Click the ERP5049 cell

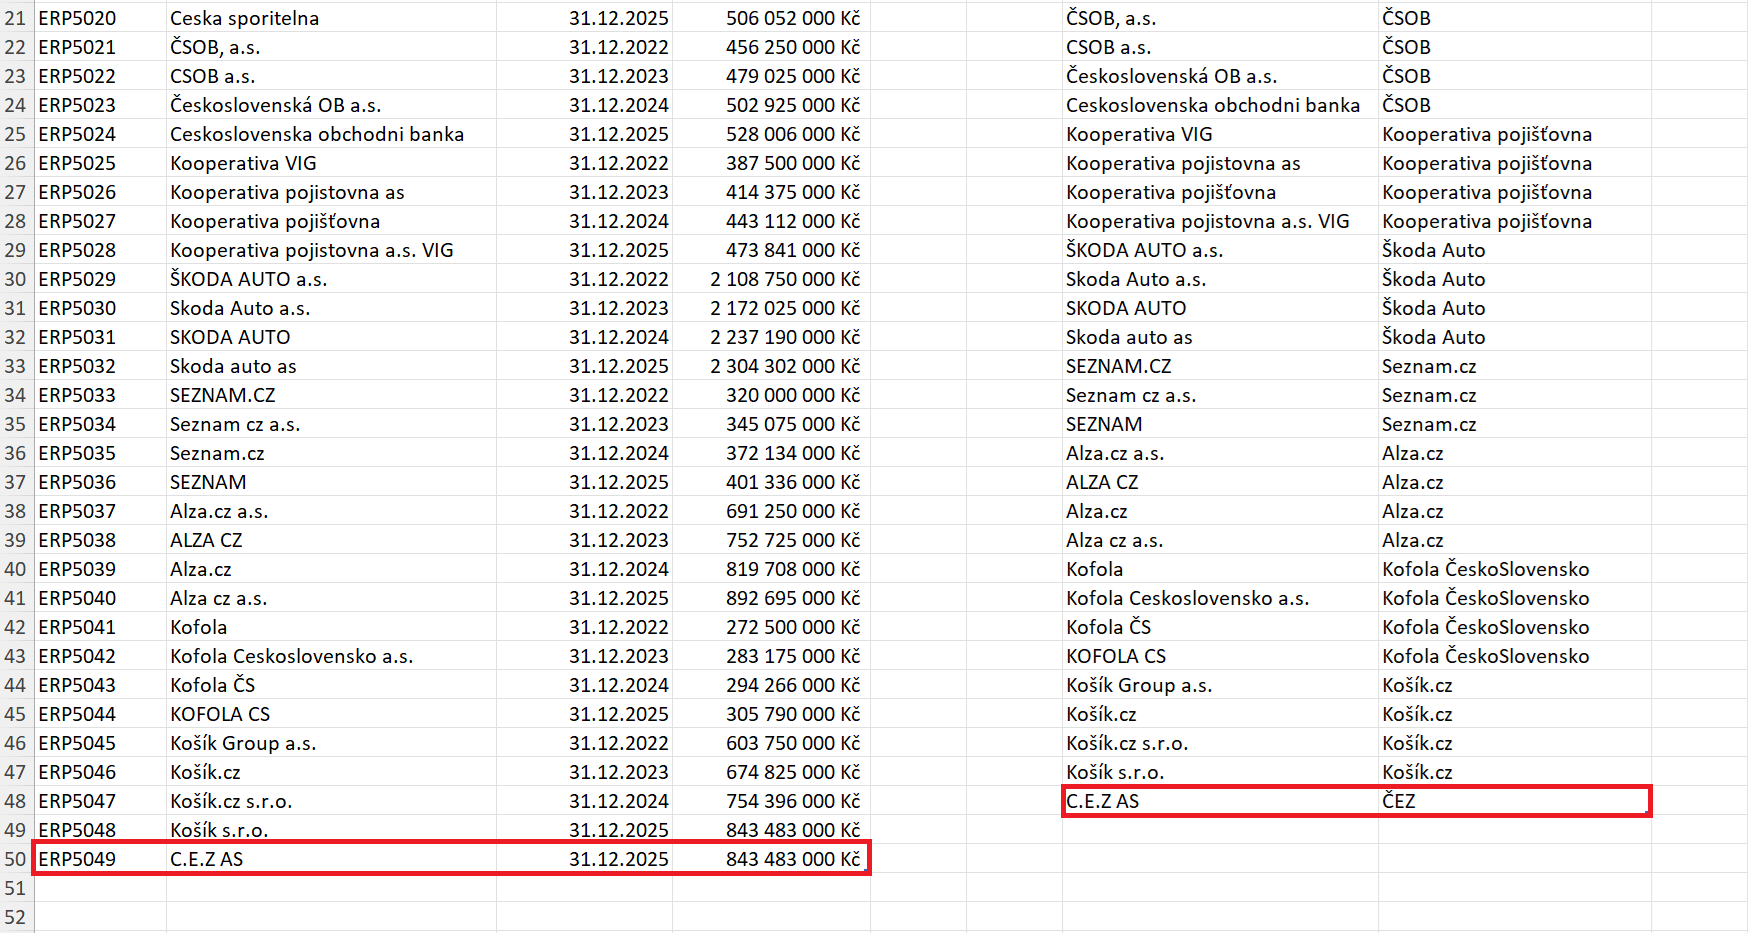coord(77,859)
